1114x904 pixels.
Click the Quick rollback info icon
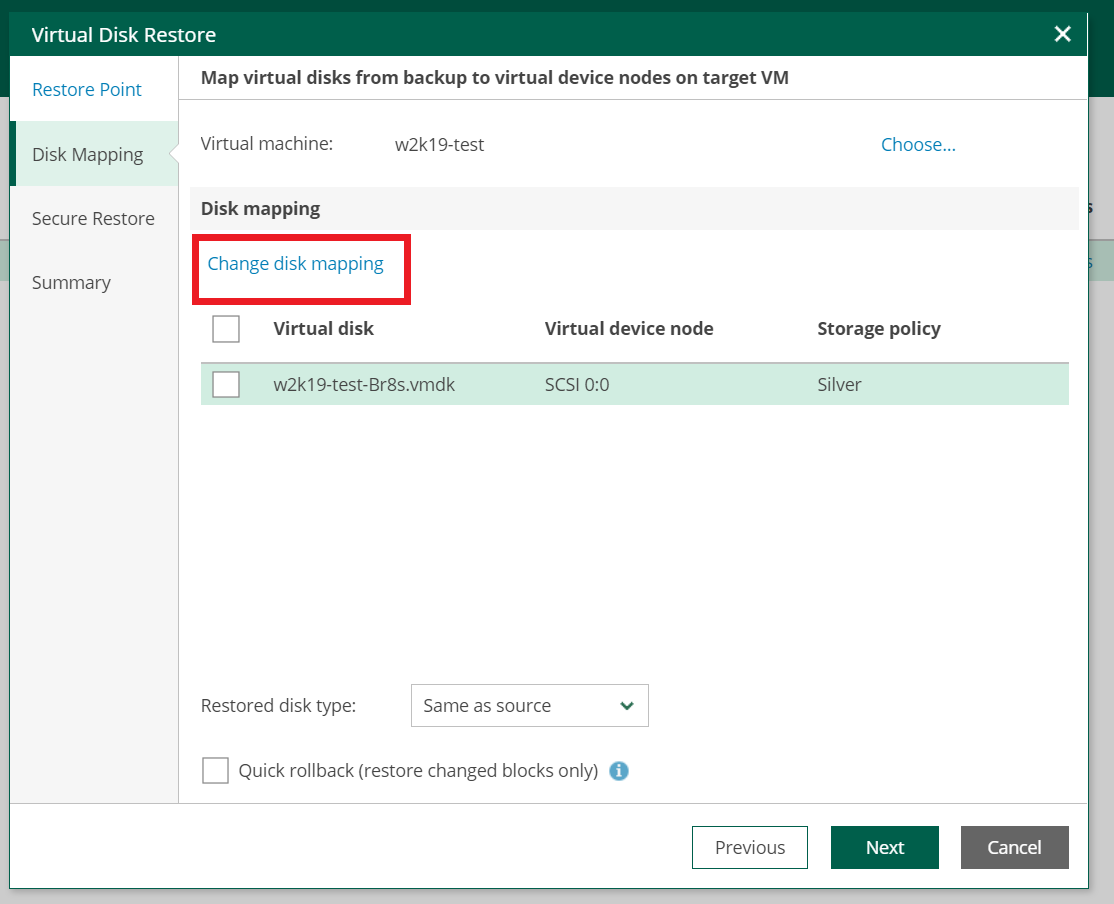pyautogui.click(x=618, y=771)
